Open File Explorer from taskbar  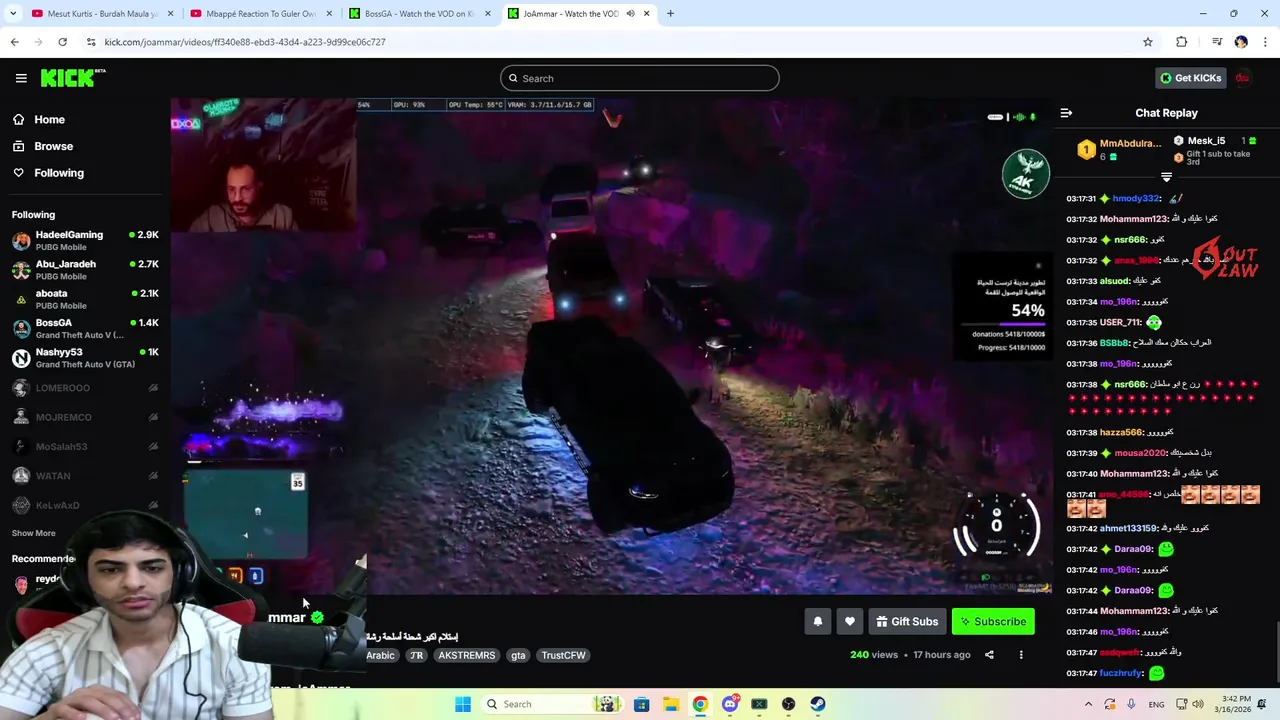coord(670,704)
